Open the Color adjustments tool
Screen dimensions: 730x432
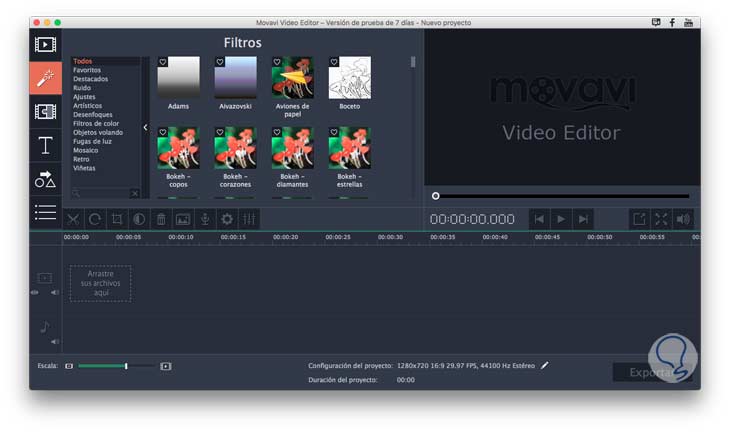click(x=139, y=219)
